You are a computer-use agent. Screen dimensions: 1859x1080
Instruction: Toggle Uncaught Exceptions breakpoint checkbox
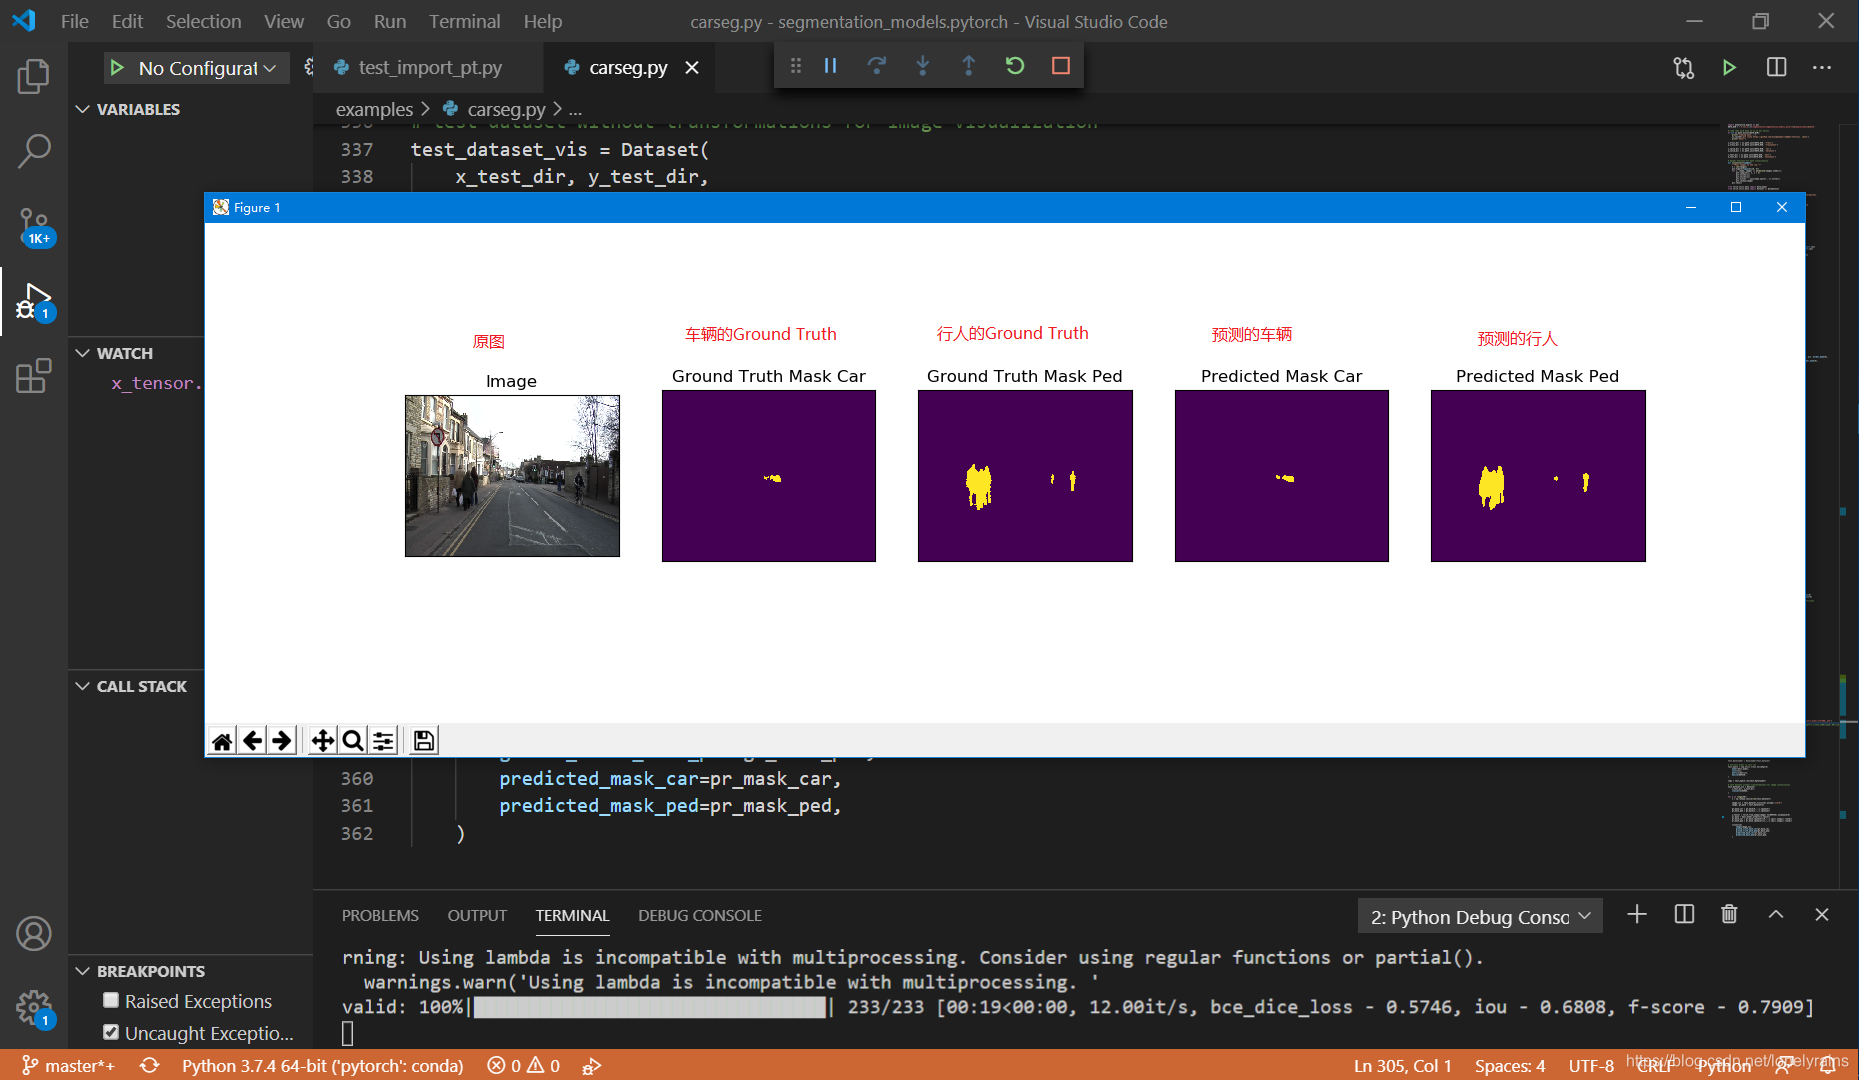point(111,1032)
